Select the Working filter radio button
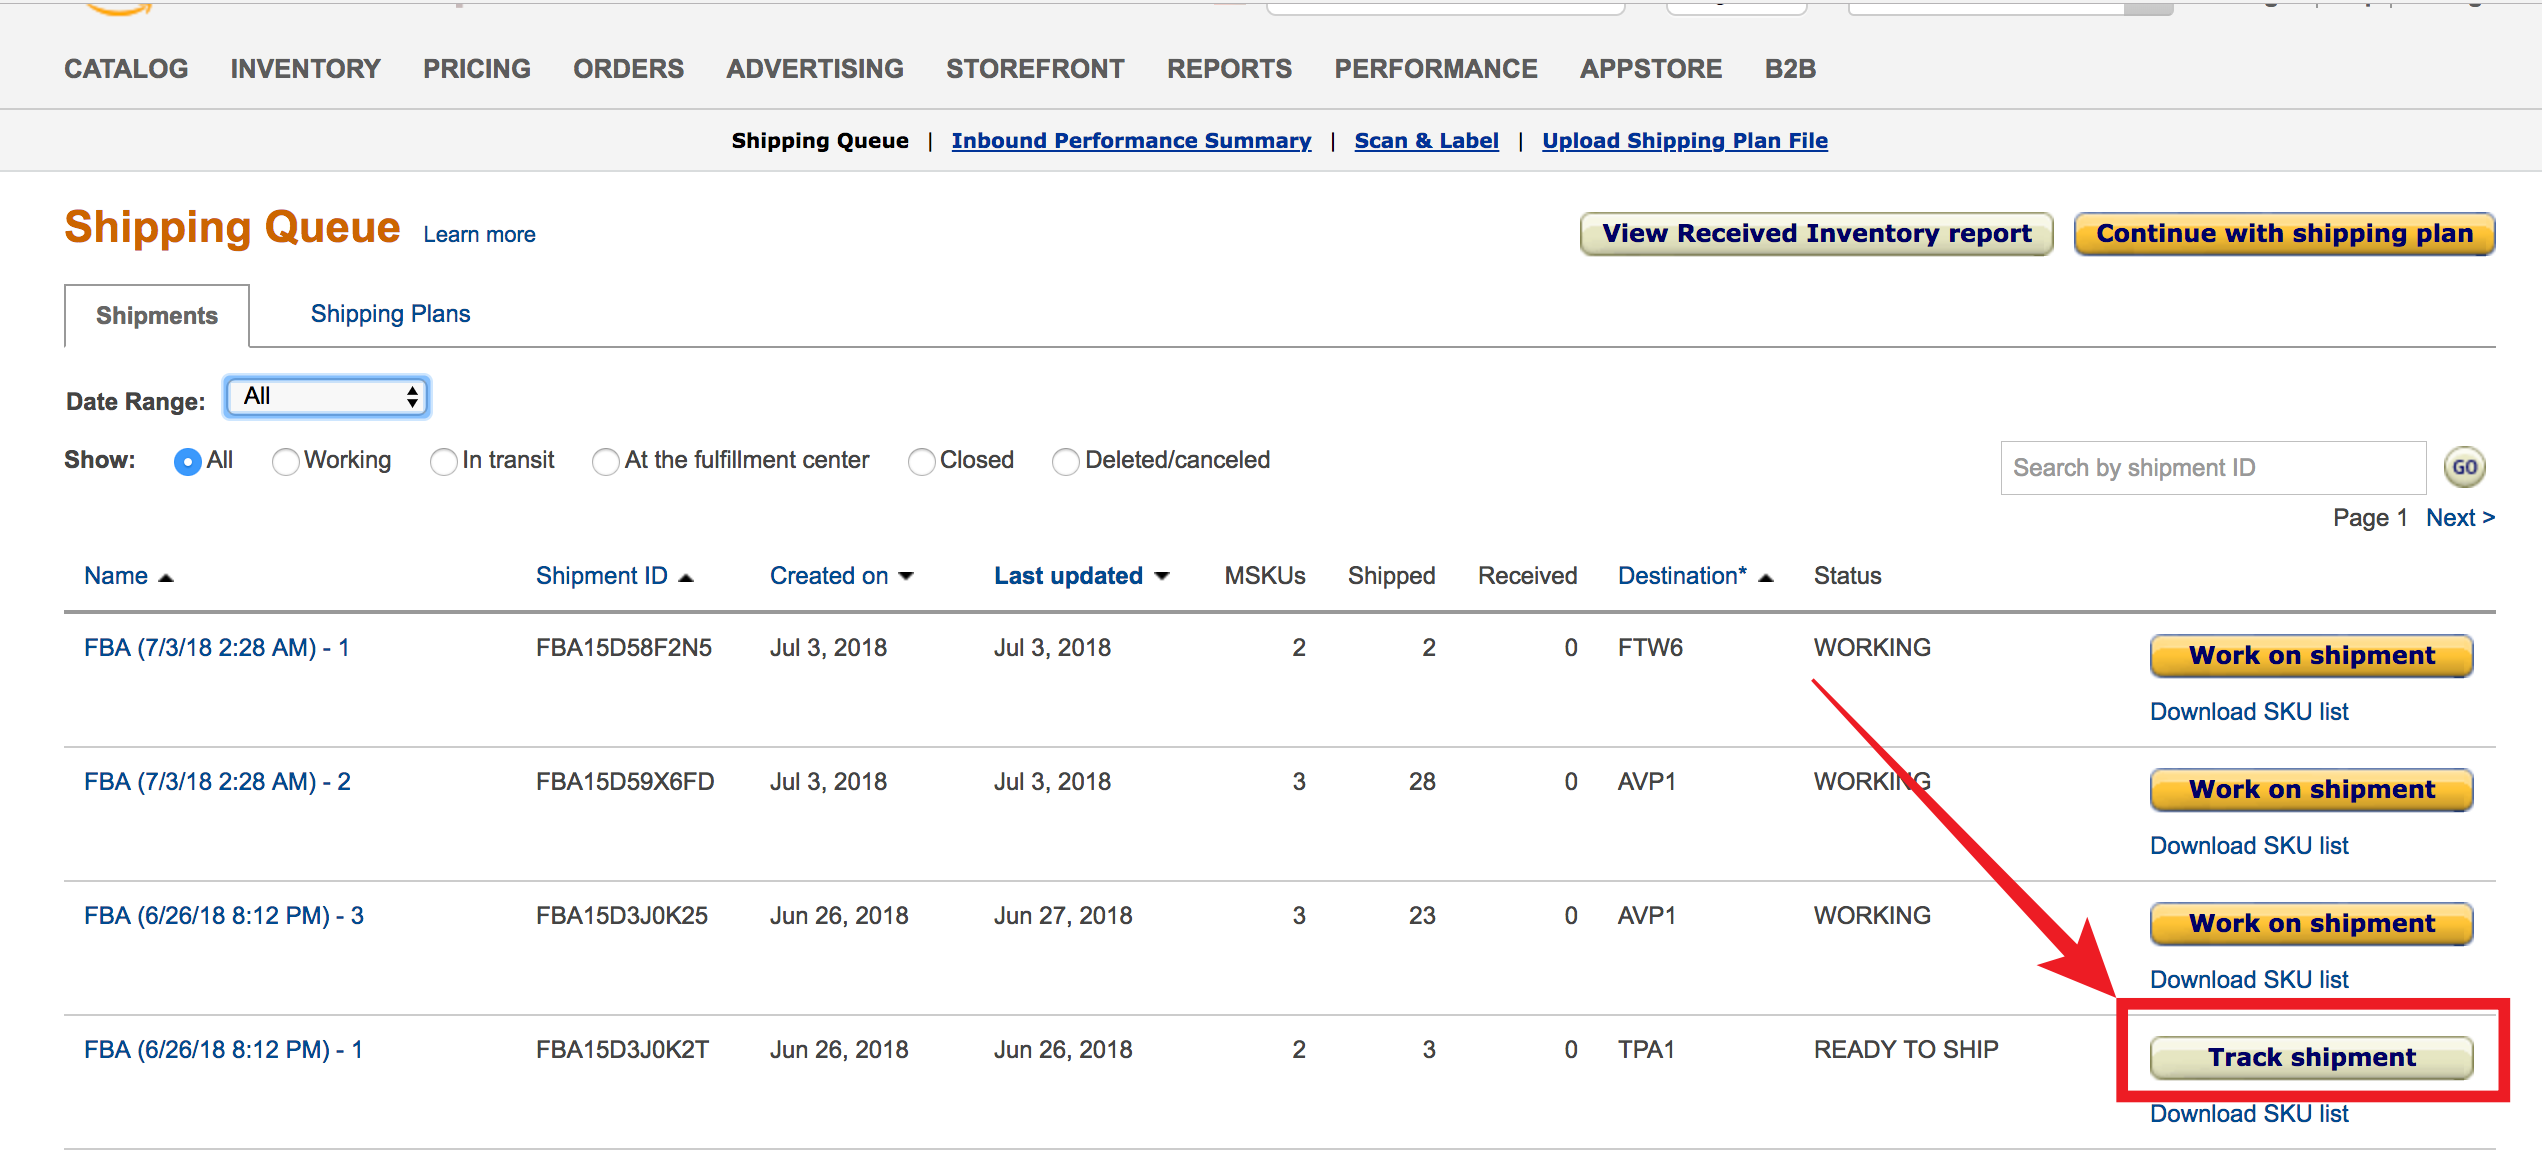Image resolution: width=2542 pixels, height=1168 pixels. (285, 461)
